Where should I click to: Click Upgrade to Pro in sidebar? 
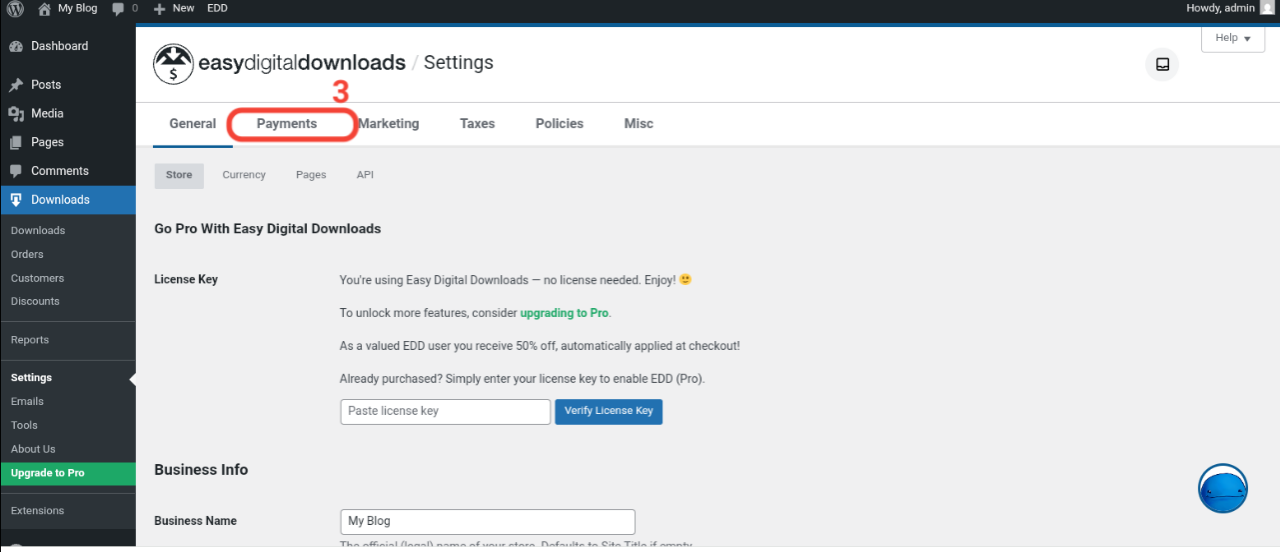point(68,473)
